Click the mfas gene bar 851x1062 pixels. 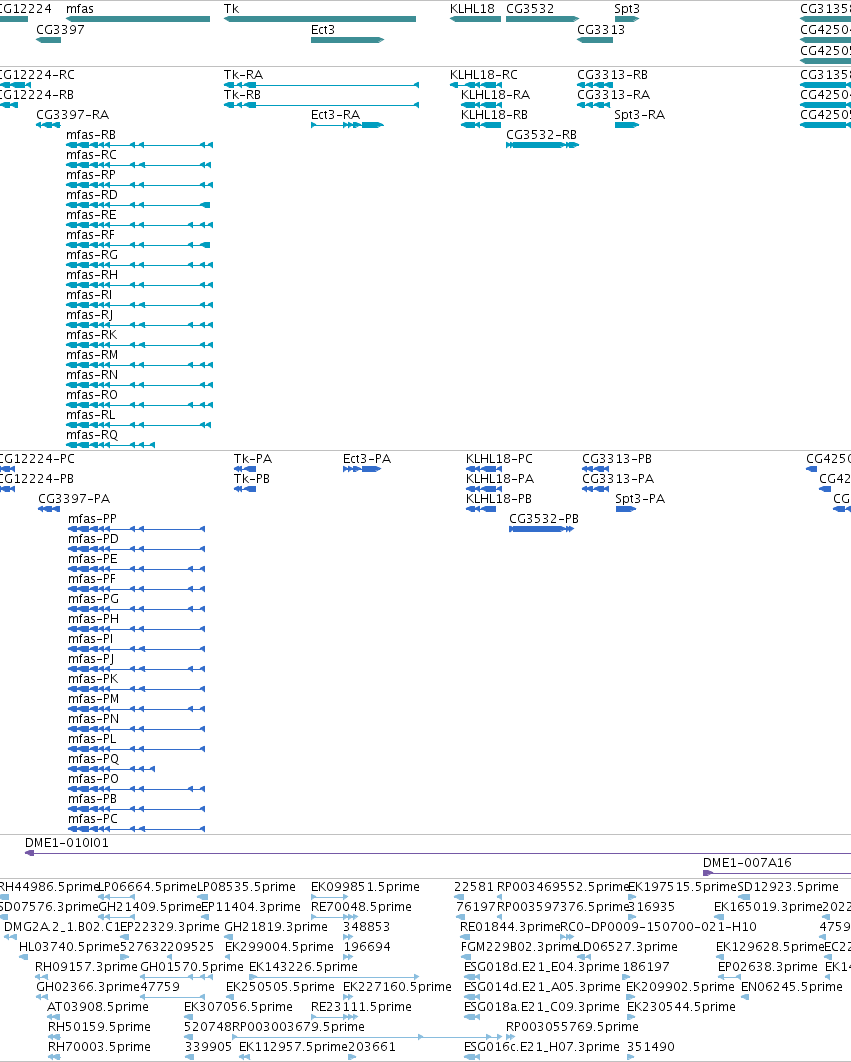(x=138, y=19)
